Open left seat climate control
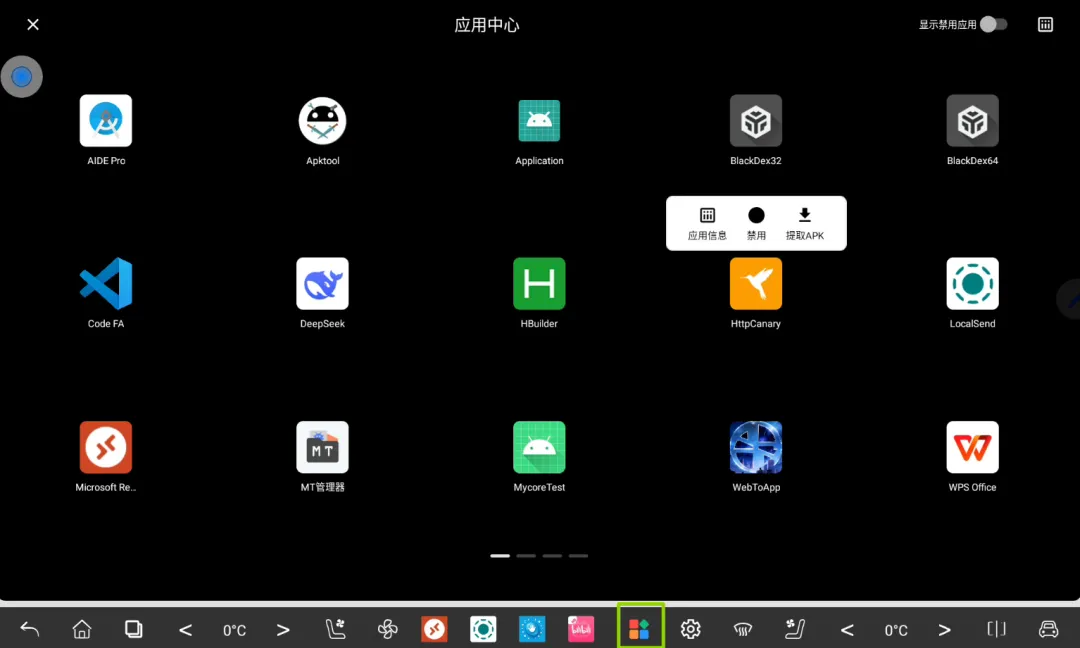This screenshot has width=1080, height=648. [335, 629]
